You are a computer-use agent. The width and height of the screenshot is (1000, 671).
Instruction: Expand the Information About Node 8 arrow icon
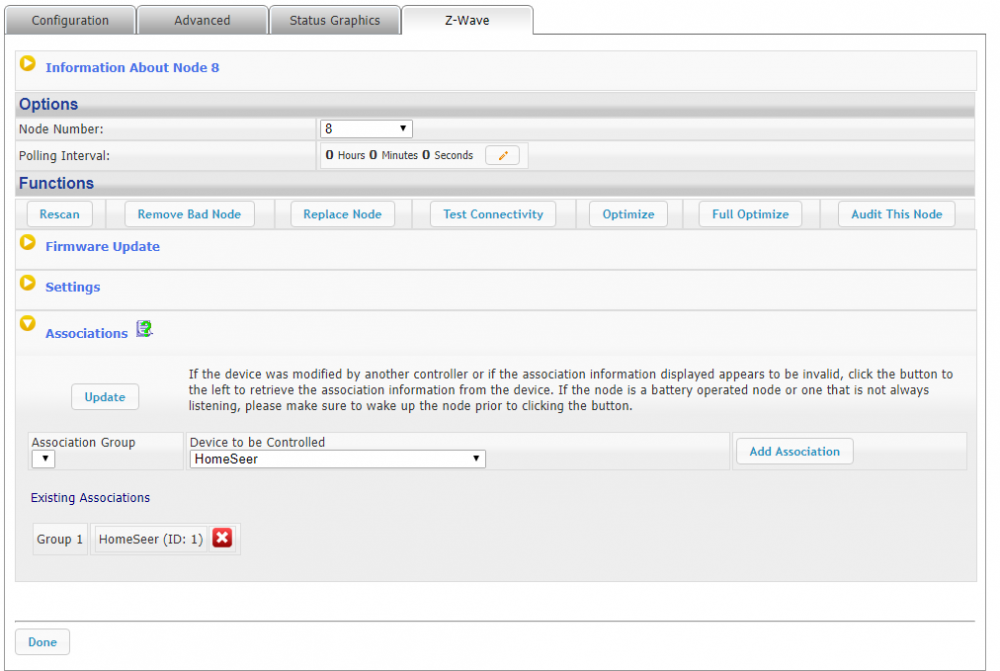(x=28, y=64)
